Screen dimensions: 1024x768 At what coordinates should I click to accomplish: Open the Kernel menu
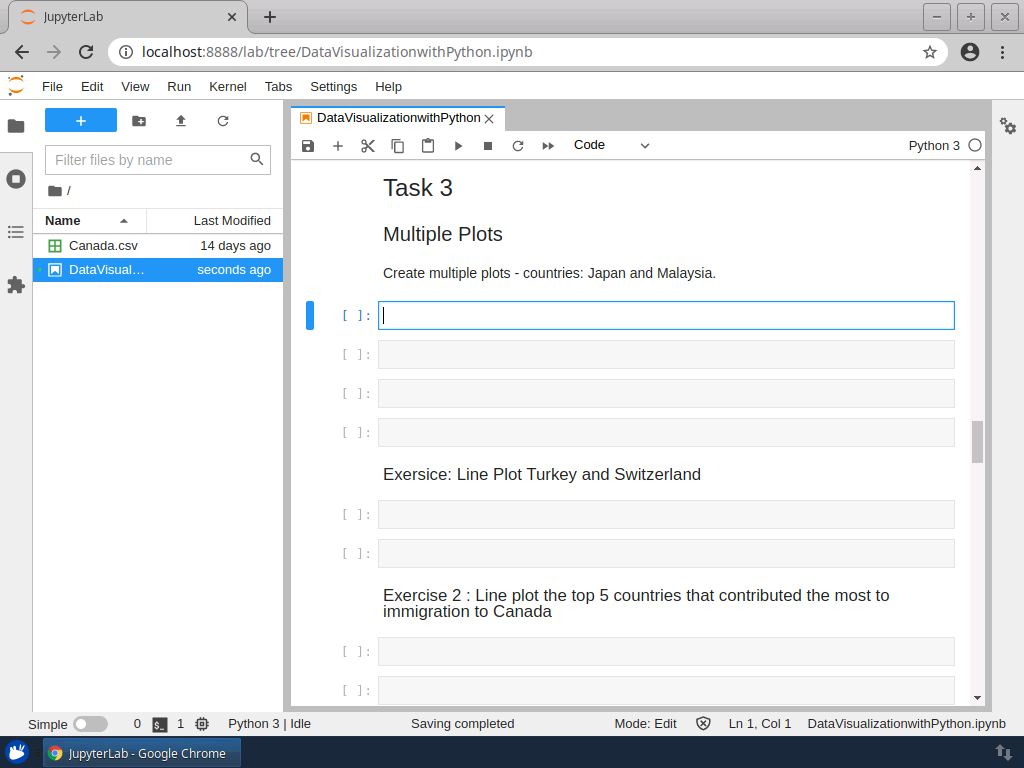(x=227, y=87)
